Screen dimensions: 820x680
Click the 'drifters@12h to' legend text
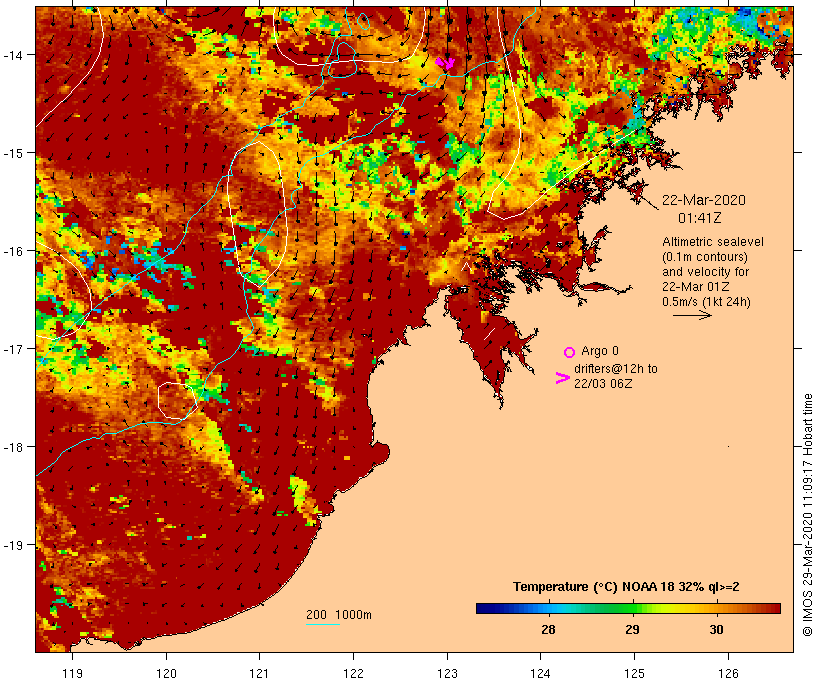coord(616,369)
